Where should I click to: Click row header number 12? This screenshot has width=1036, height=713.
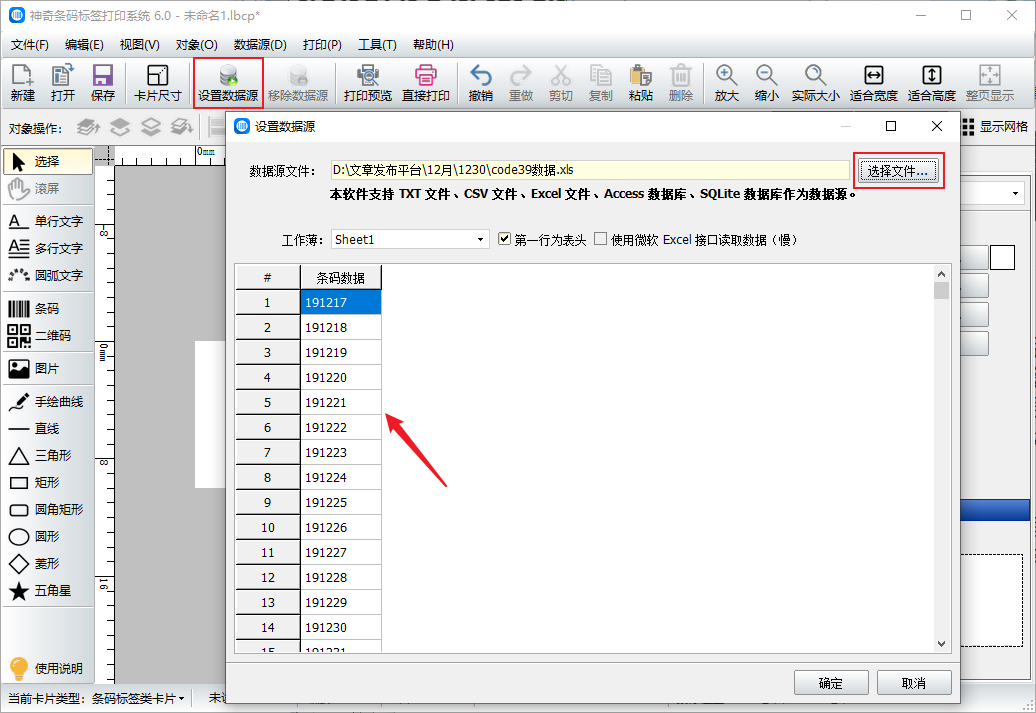click(x=268, y=578)
